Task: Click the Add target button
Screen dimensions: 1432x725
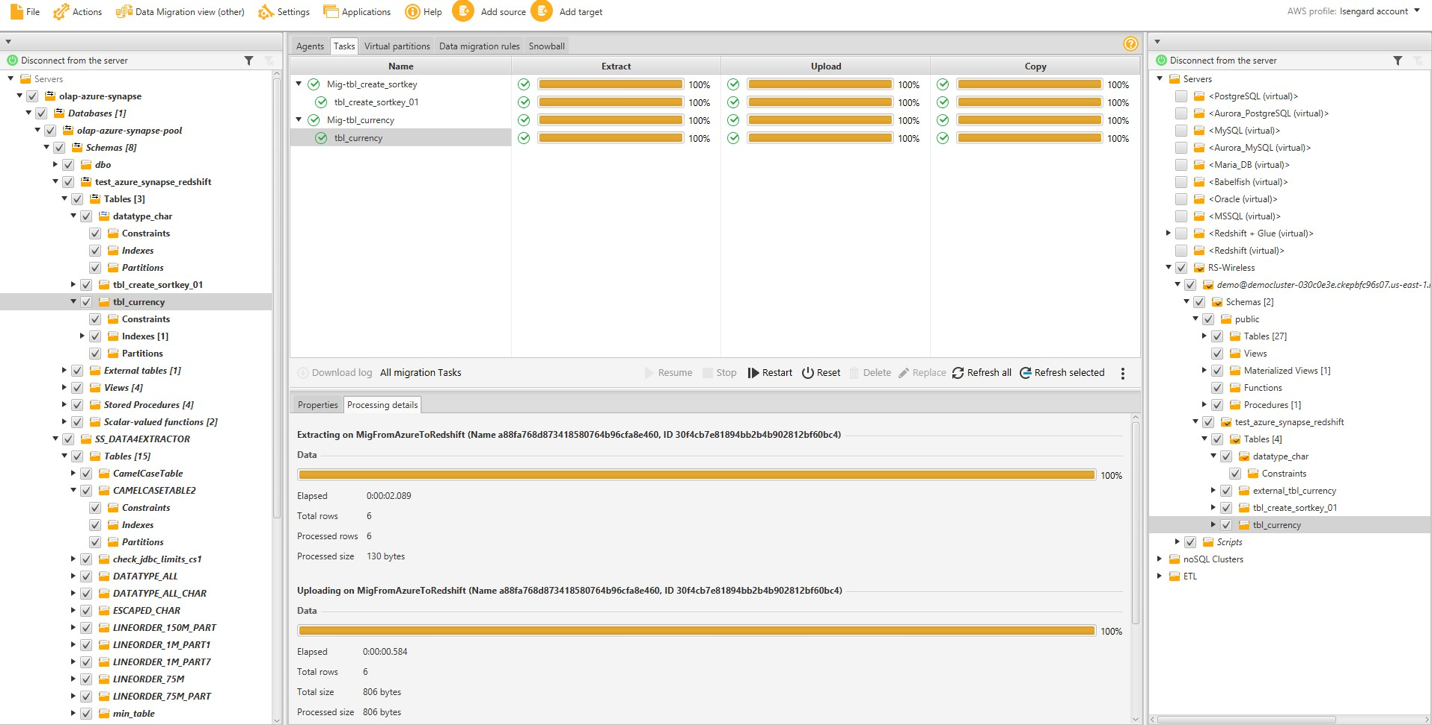Action: (x=566, y=12)
